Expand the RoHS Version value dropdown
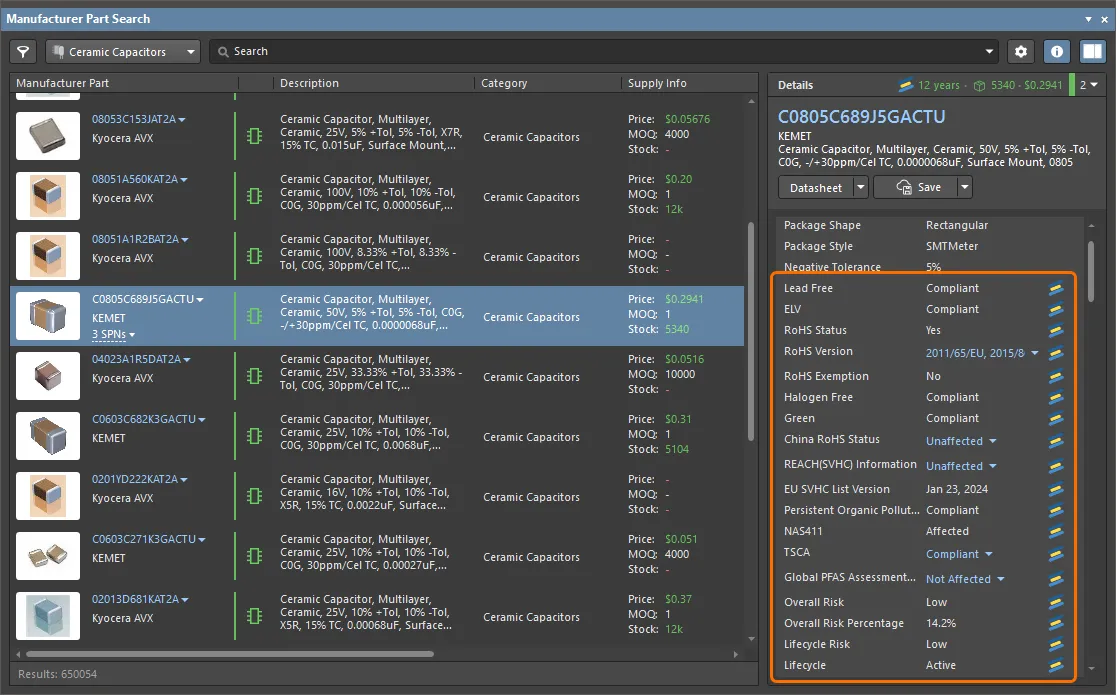The height and width of the screenshot is (695, 1116). click(x=1034, y=353)
